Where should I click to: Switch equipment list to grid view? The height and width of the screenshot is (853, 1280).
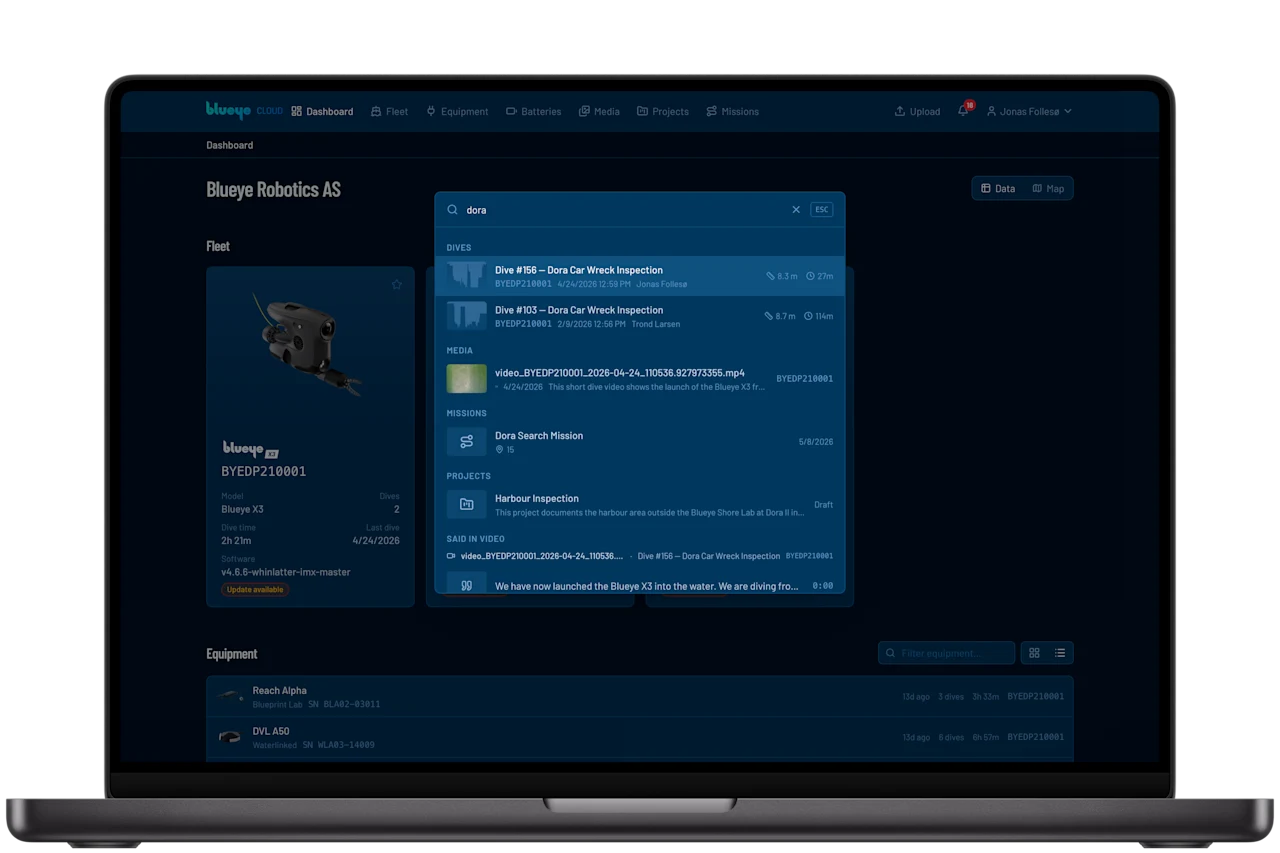point(1034,653)
